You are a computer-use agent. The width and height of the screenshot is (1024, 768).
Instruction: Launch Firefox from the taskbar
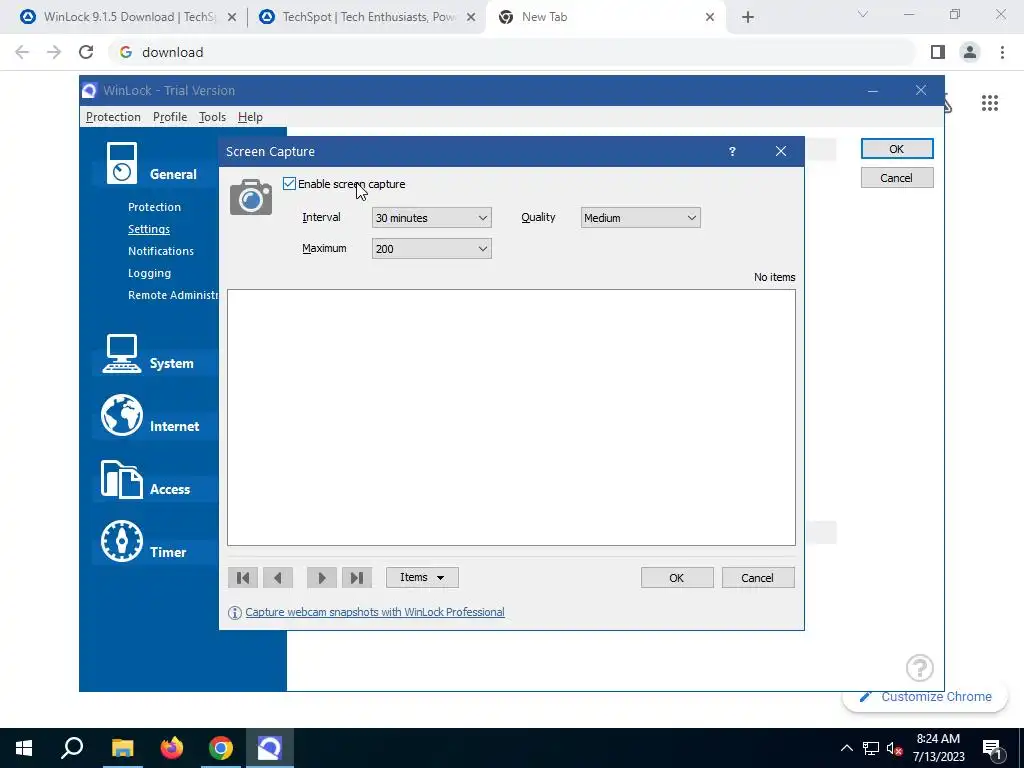pyautogui.click(x=172, y=748)
